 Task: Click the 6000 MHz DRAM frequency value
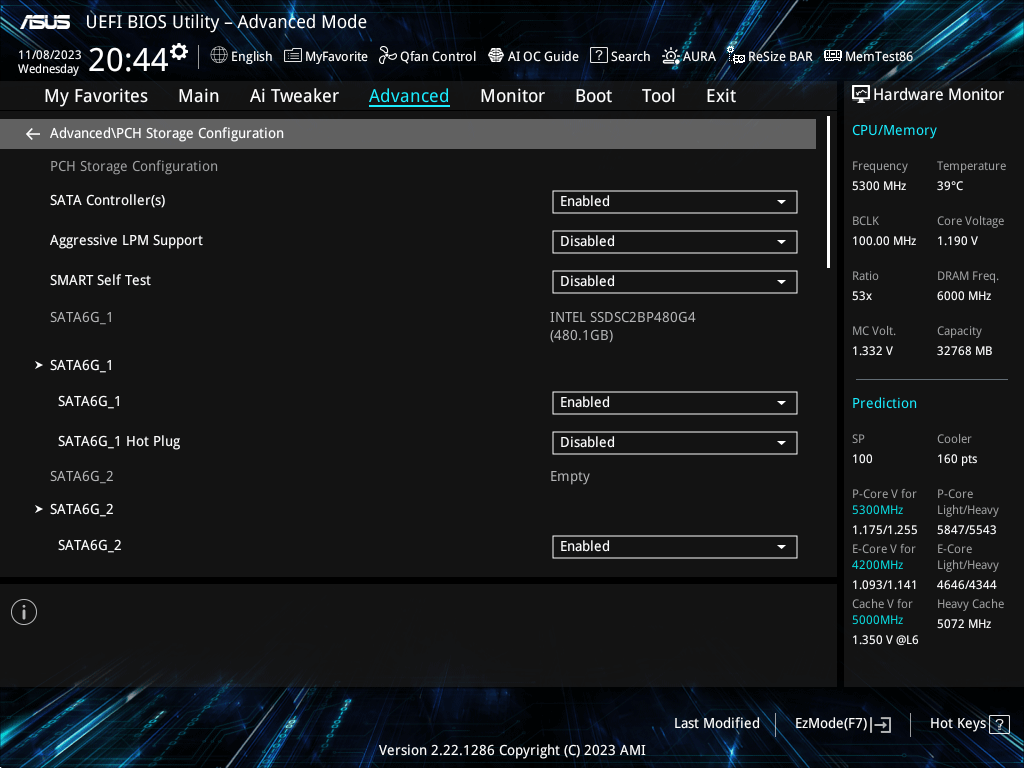pos(964,296)
